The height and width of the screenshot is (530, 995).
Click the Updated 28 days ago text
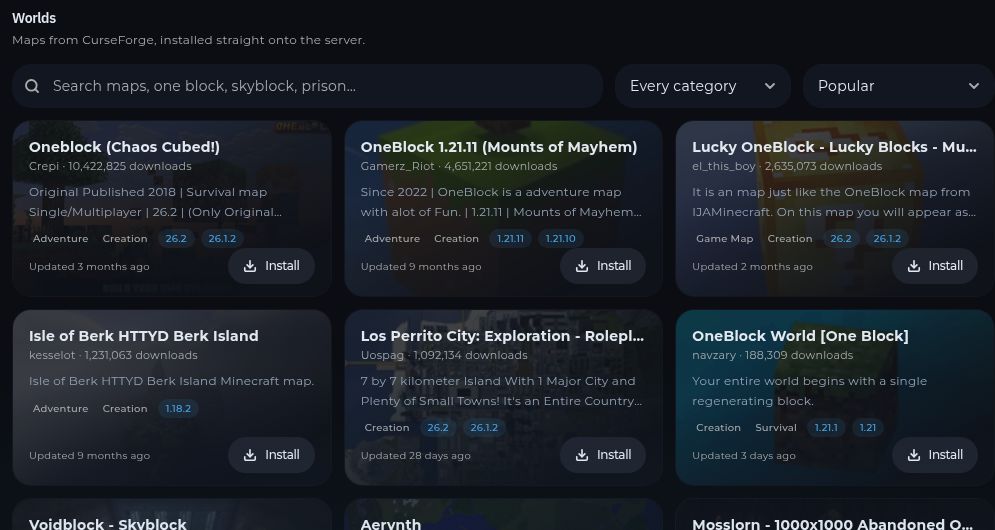click(416, 456)
